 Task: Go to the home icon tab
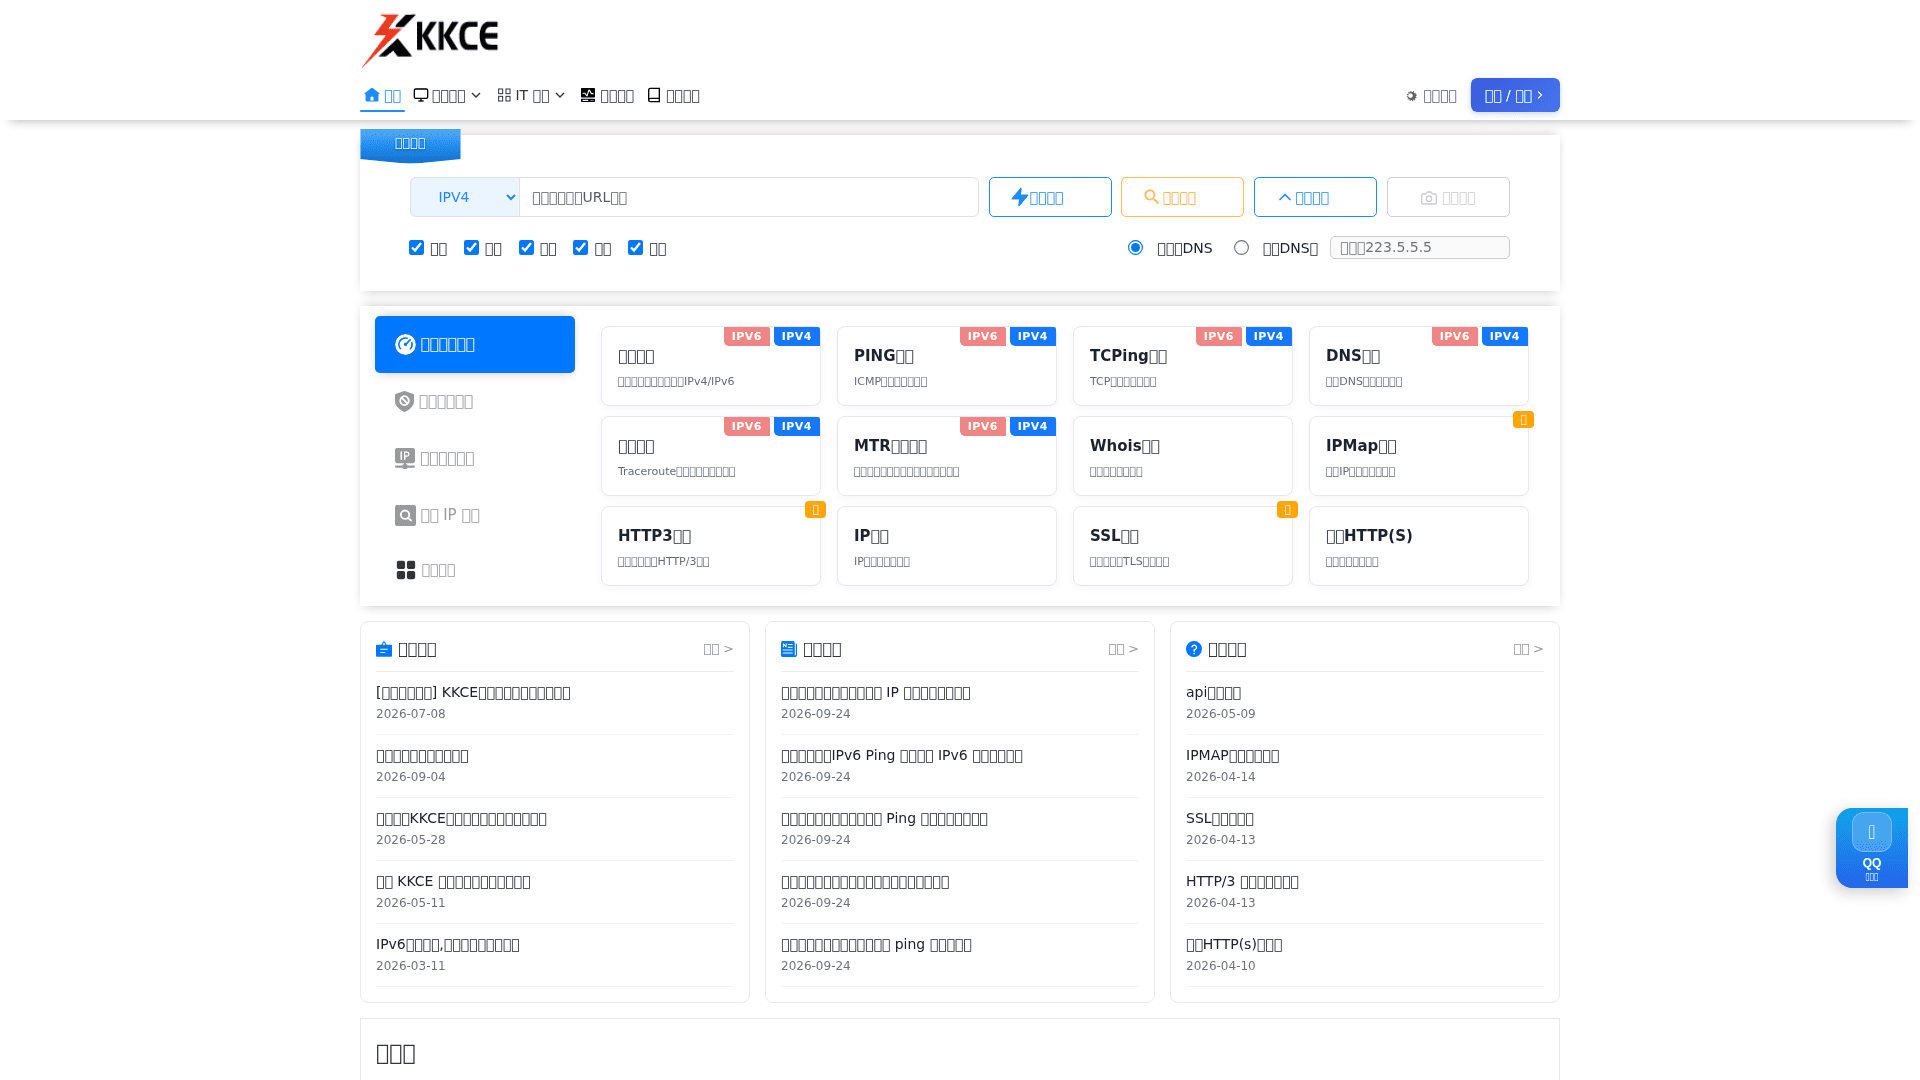[382, 95]
